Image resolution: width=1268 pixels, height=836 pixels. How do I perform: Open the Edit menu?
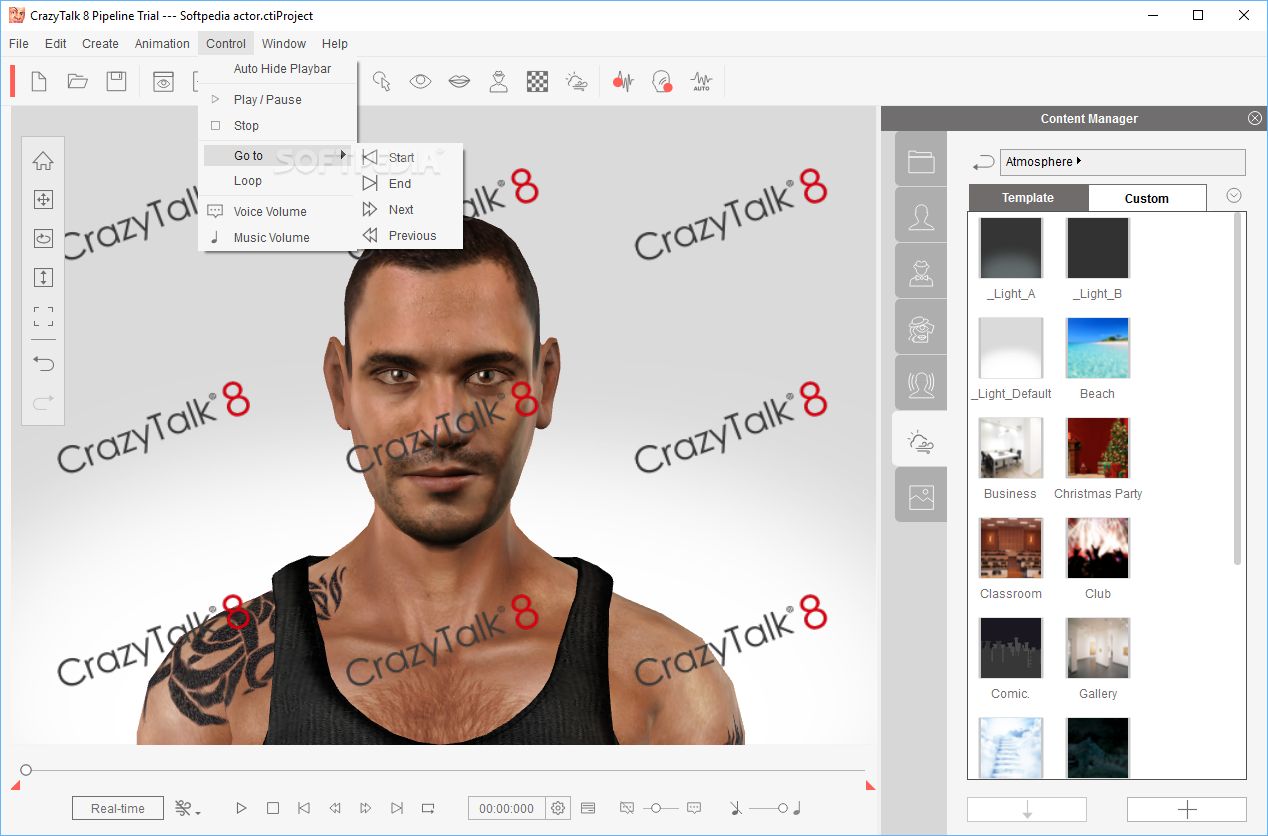[x=56, y=44]
